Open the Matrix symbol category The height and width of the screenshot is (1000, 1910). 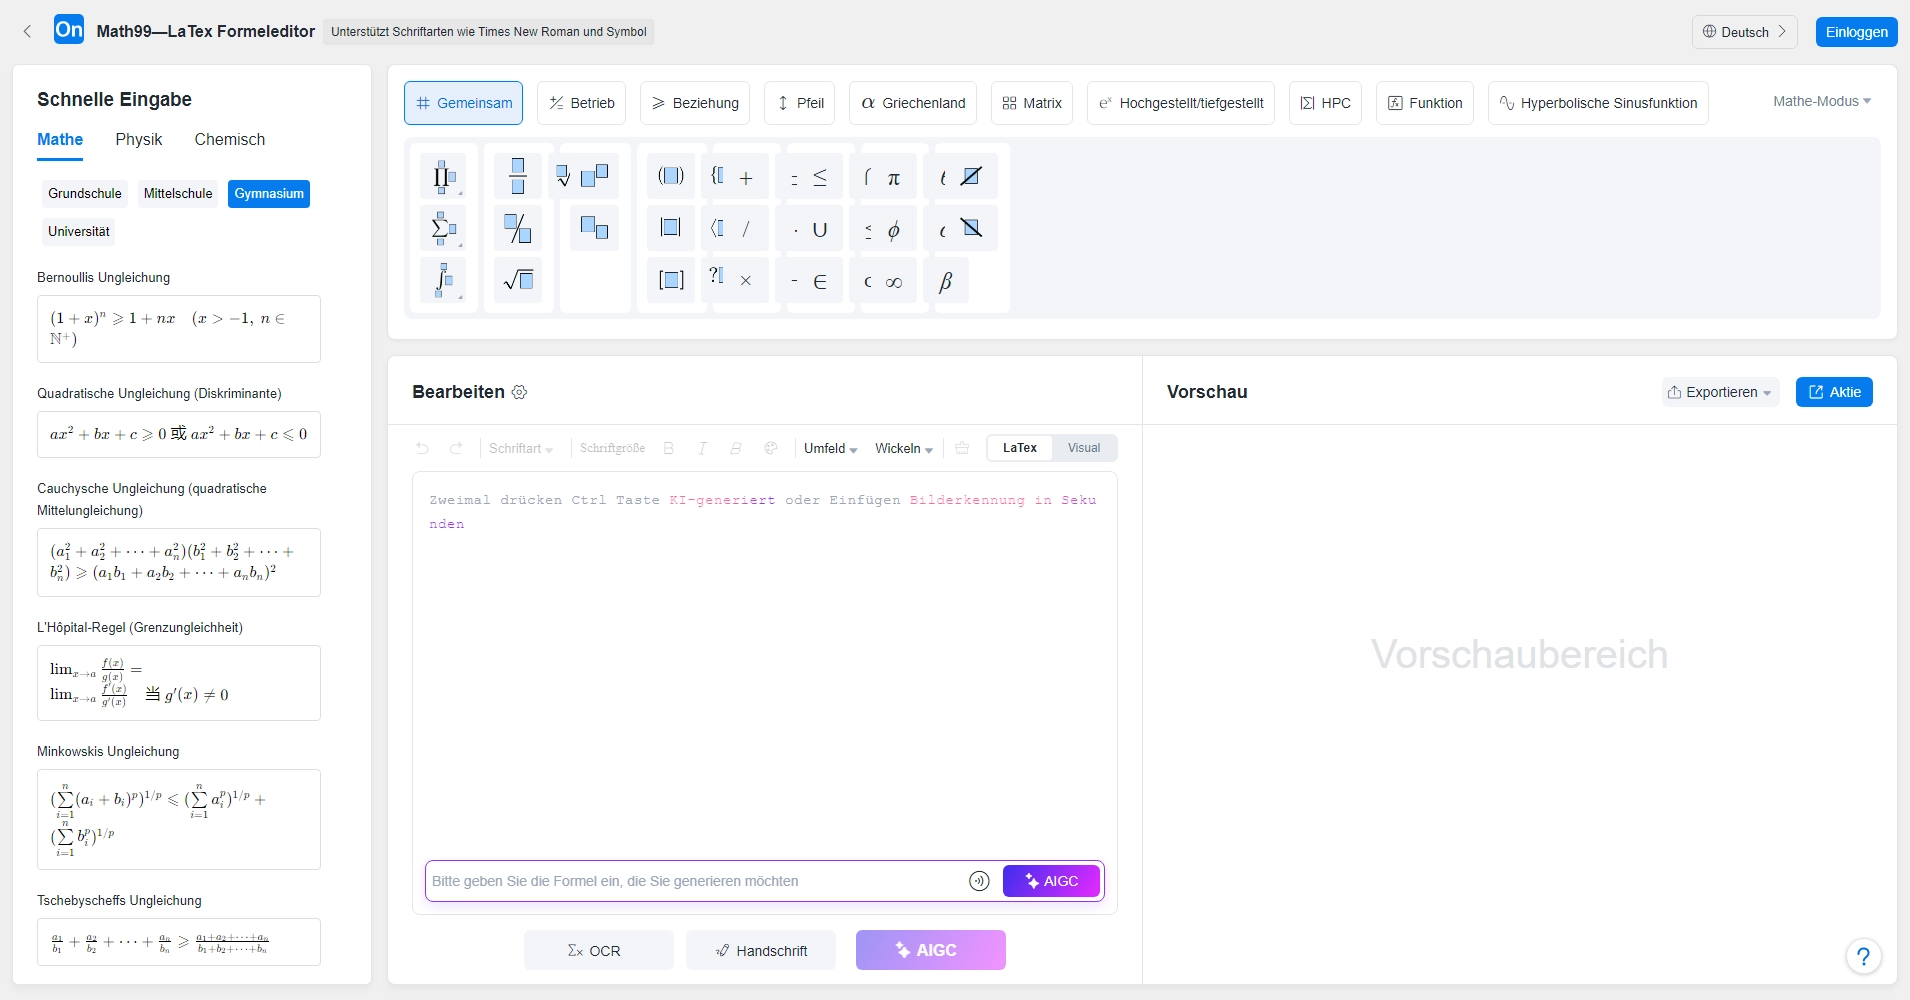1032,103
